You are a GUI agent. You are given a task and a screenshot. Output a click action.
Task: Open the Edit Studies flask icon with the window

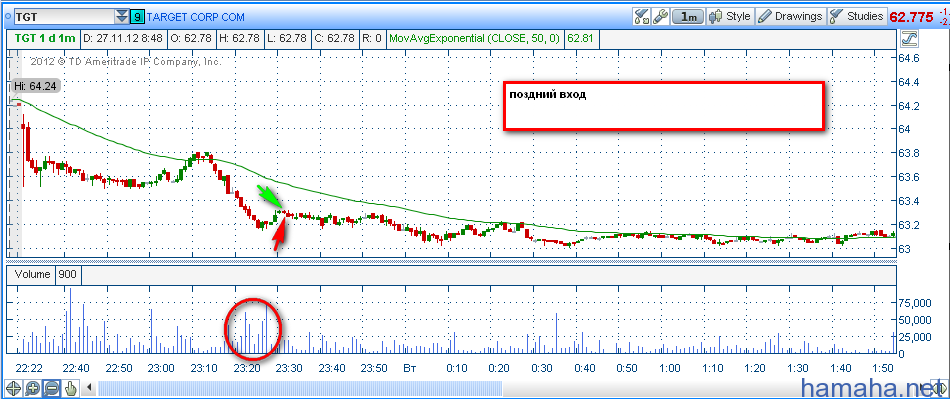tap(642, 16)
